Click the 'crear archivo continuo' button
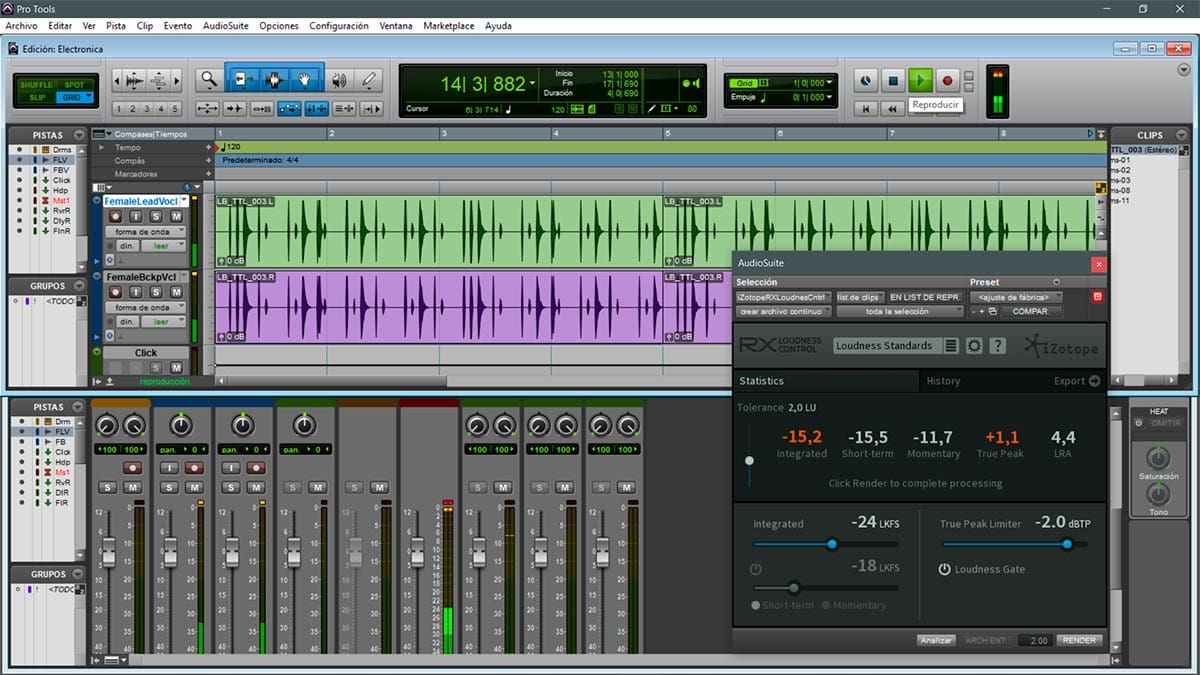Image resolution: width=1200 pixels, height=675 pixels. [x=784, y=311]
